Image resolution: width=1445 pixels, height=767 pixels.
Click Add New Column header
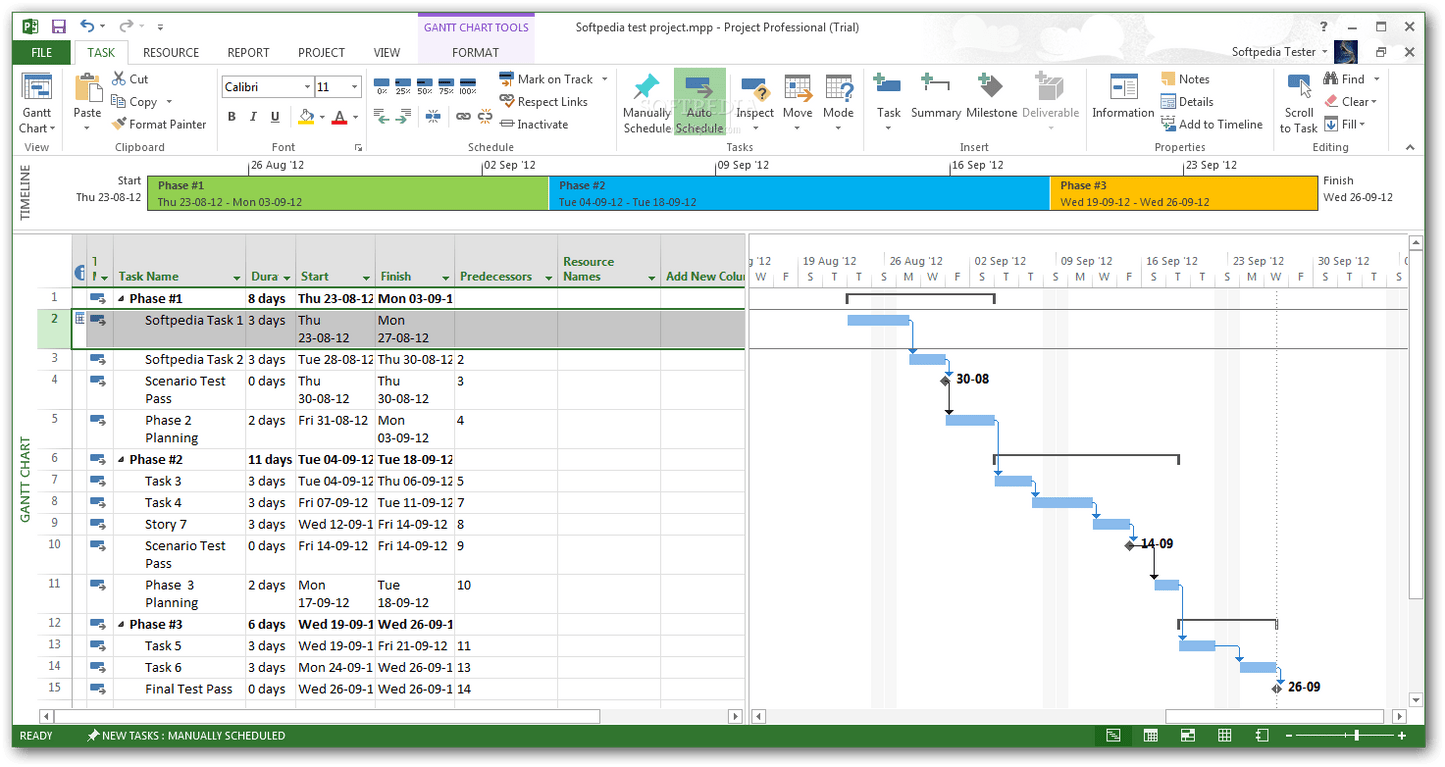tap(705, 276)
